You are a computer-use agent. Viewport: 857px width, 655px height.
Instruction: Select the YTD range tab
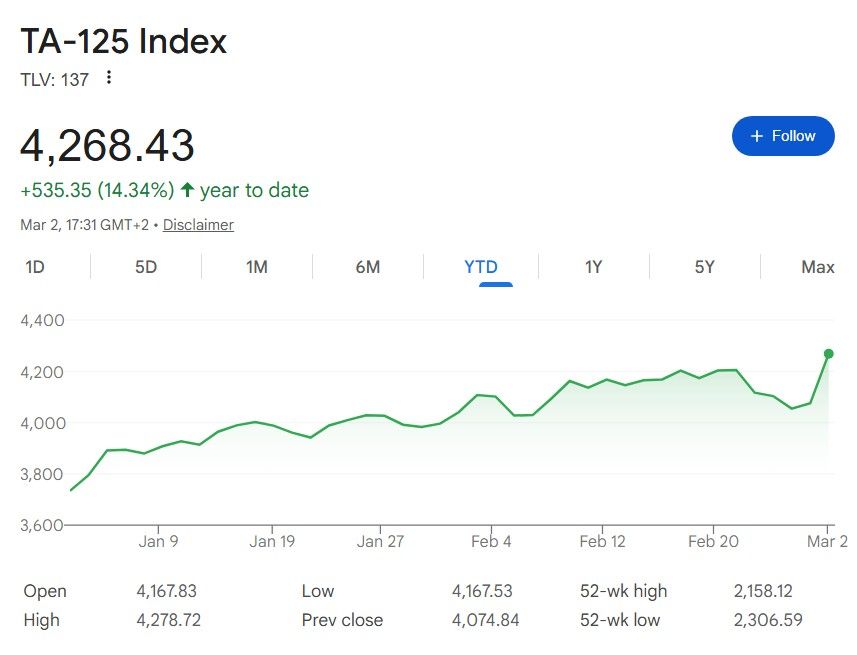481,267
